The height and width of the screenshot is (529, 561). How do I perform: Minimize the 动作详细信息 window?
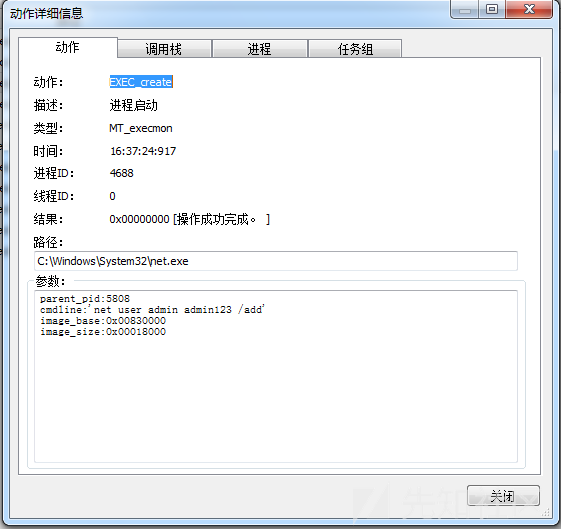pyautogui.click(x=464, y=9)
